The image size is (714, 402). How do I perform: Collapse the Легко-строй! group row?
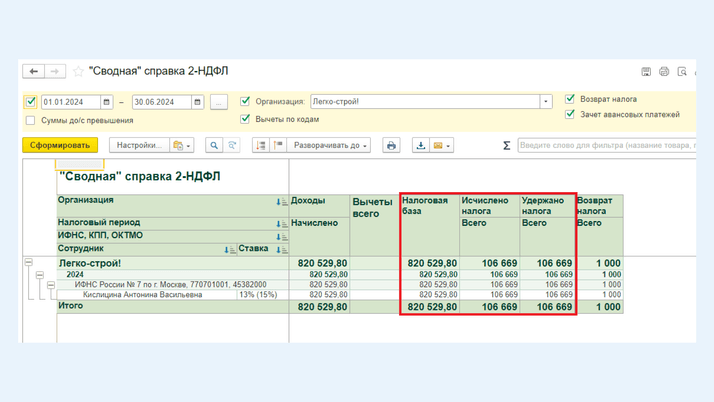(29, 263)
